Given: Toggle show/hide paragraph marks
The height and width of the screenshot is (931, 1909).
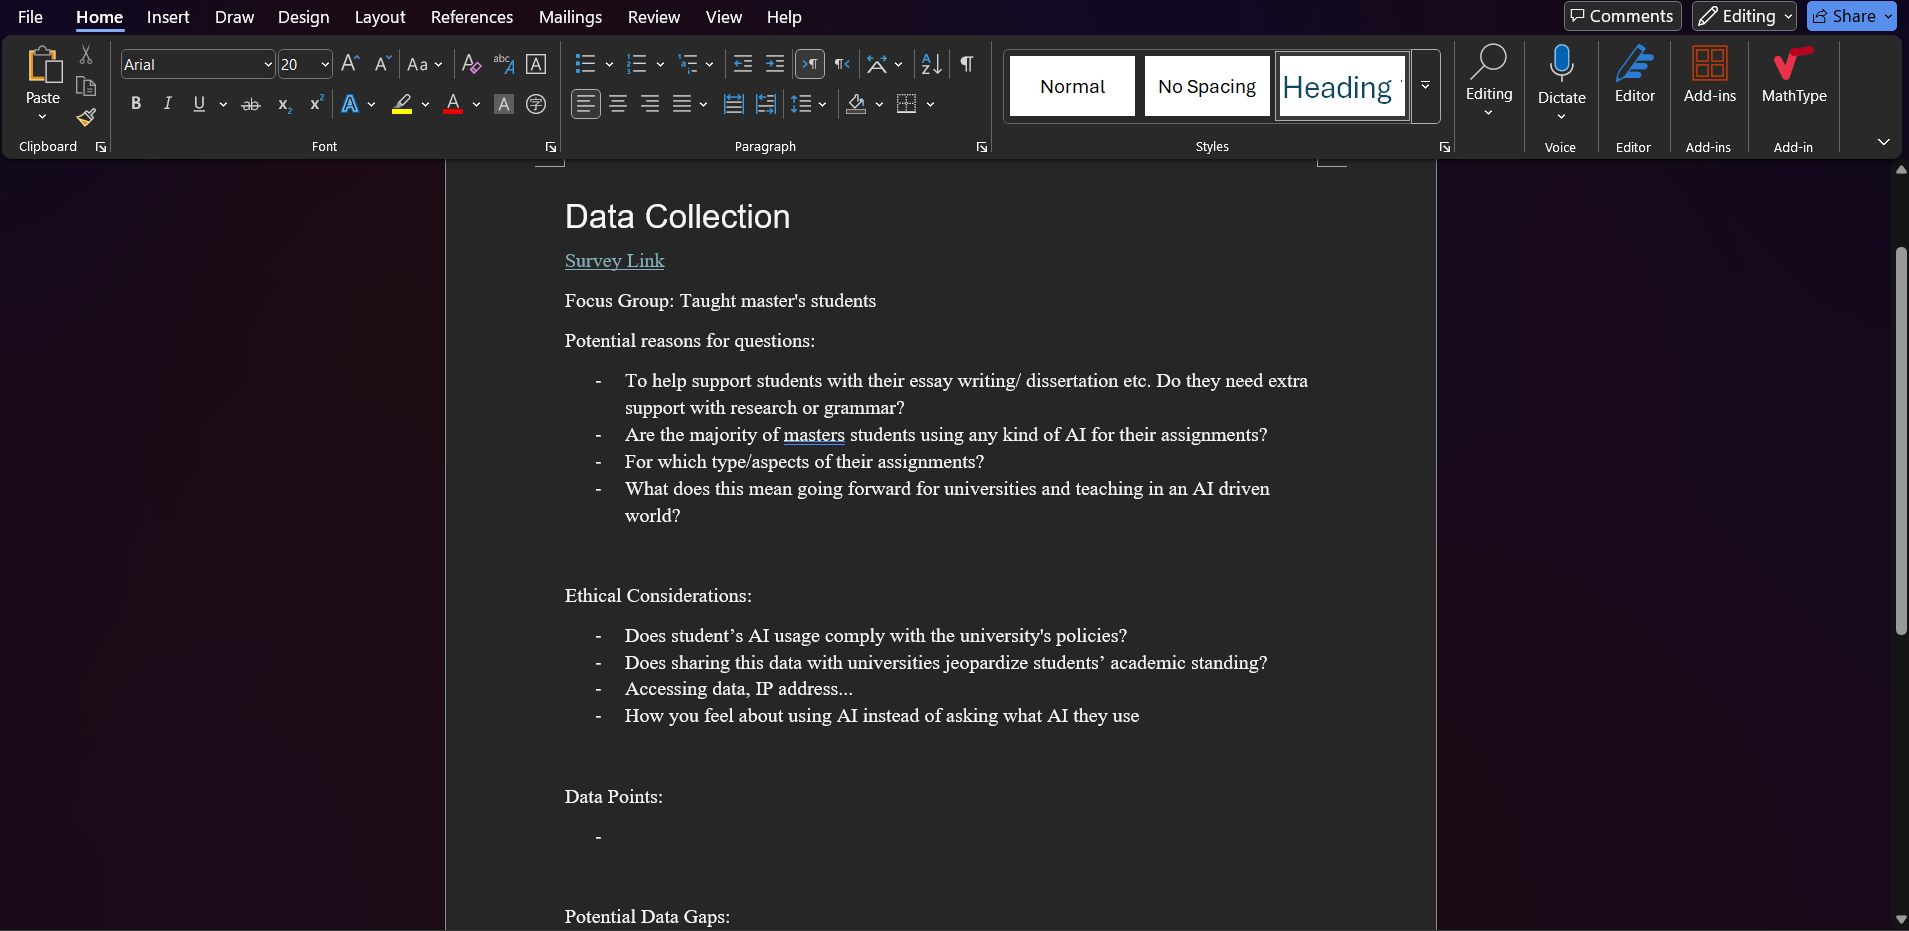Looking at the screenshot, I should click(966, 65).
